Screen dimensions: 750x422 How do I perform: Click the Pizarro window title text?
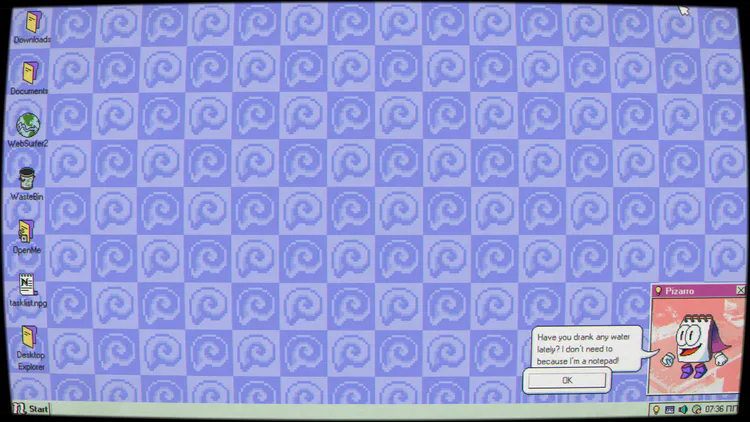pyautogui.click(x=679, y=291)
